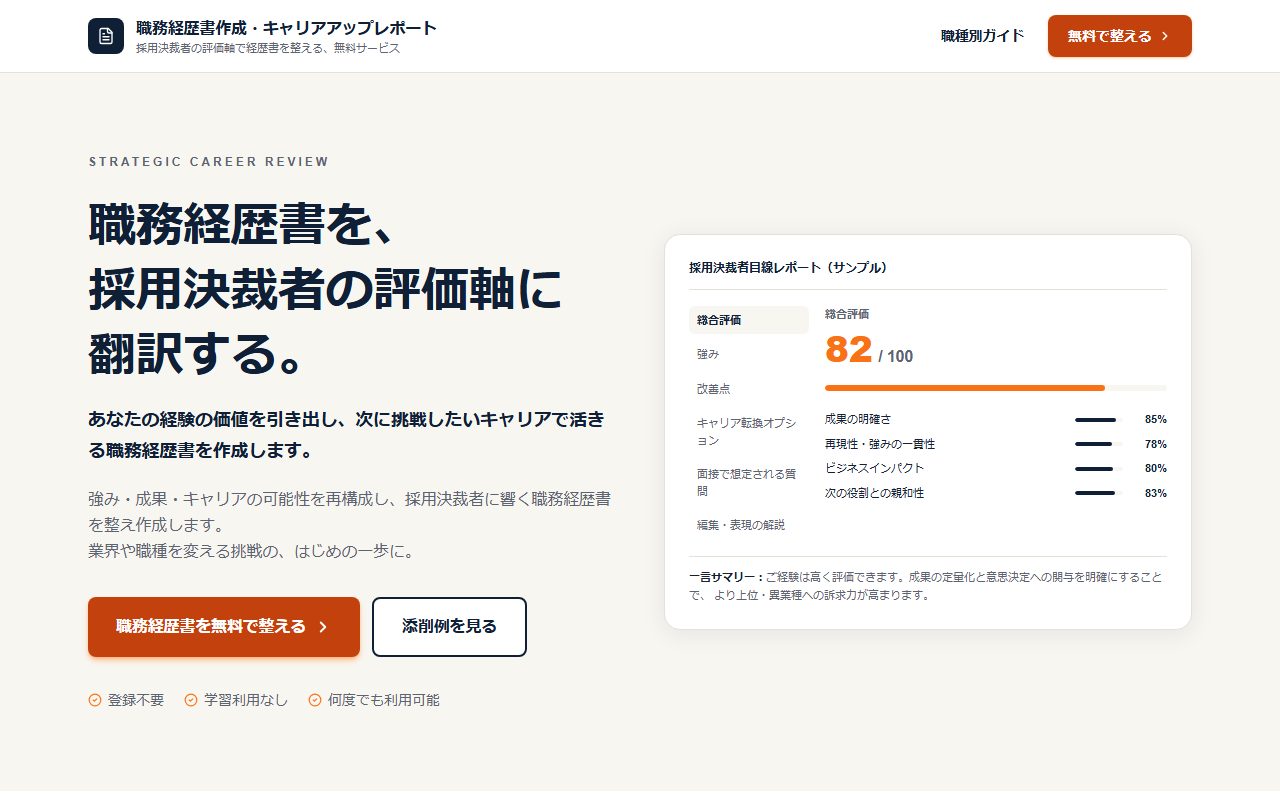The width and height of the screenshot is (1280, 800).
Task: Click the 85% value
Action: 1156,420
